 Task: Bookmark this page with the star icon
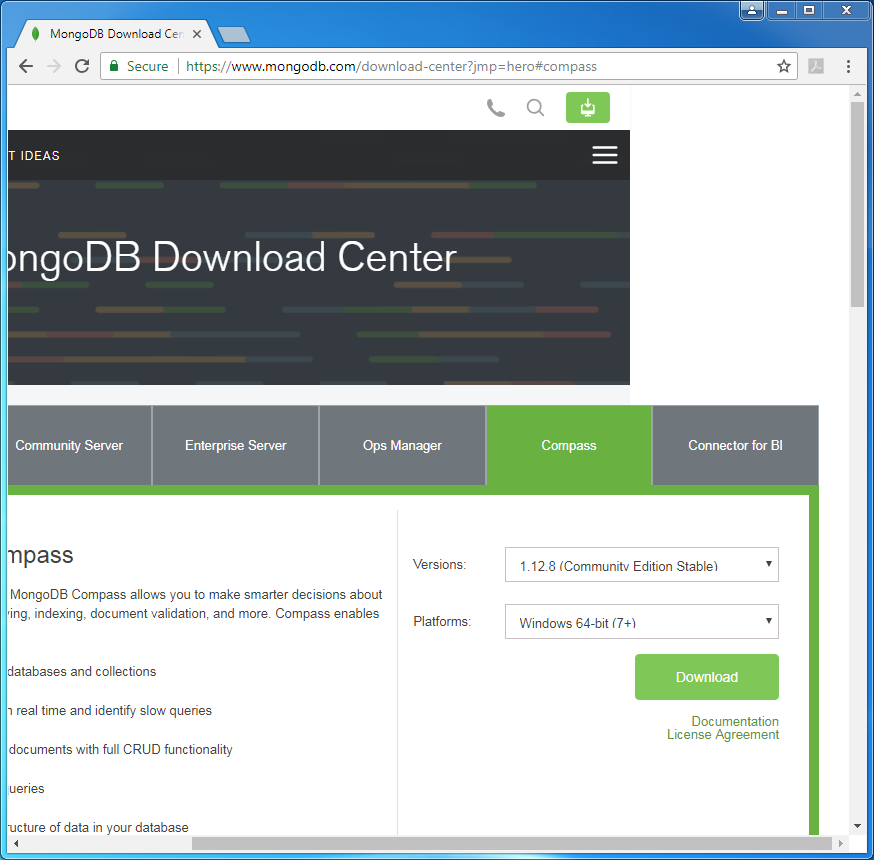[x=784, y=66]
